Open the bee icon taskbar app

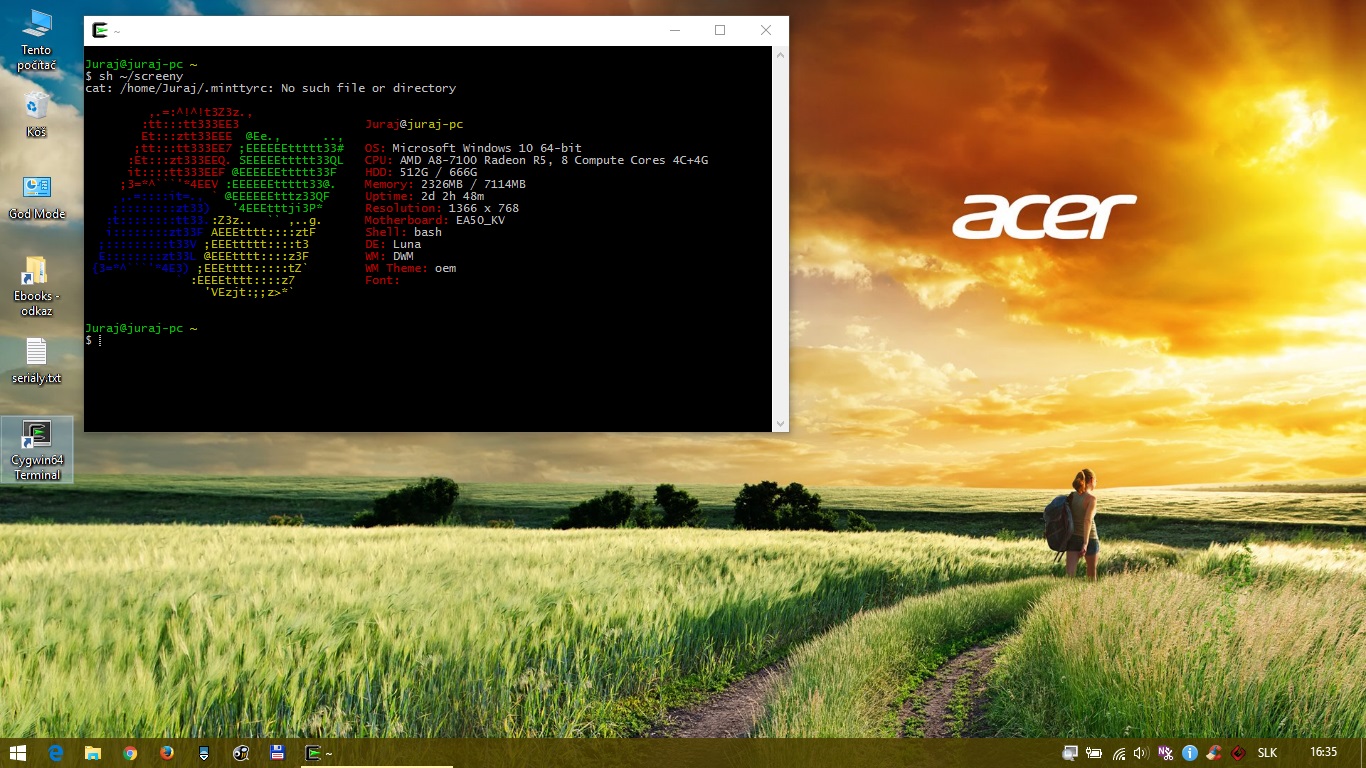point(241,753)
